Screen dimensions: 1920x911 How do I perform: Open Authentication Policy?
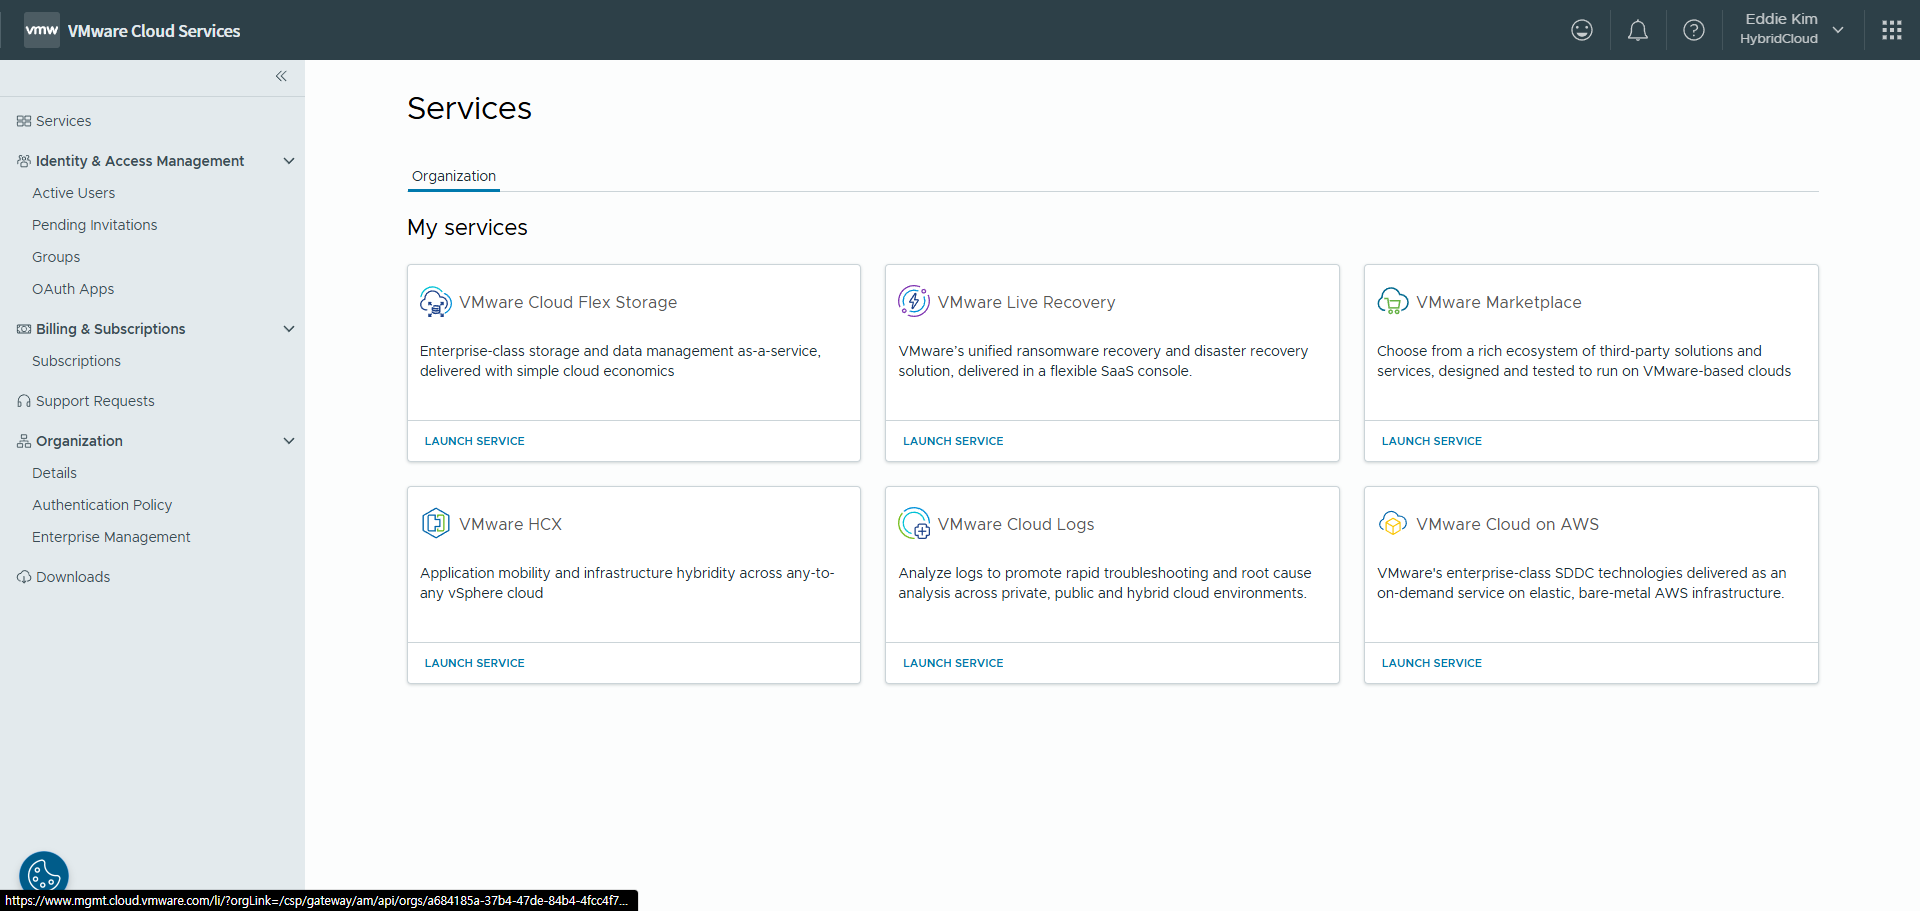click(102, 505)
